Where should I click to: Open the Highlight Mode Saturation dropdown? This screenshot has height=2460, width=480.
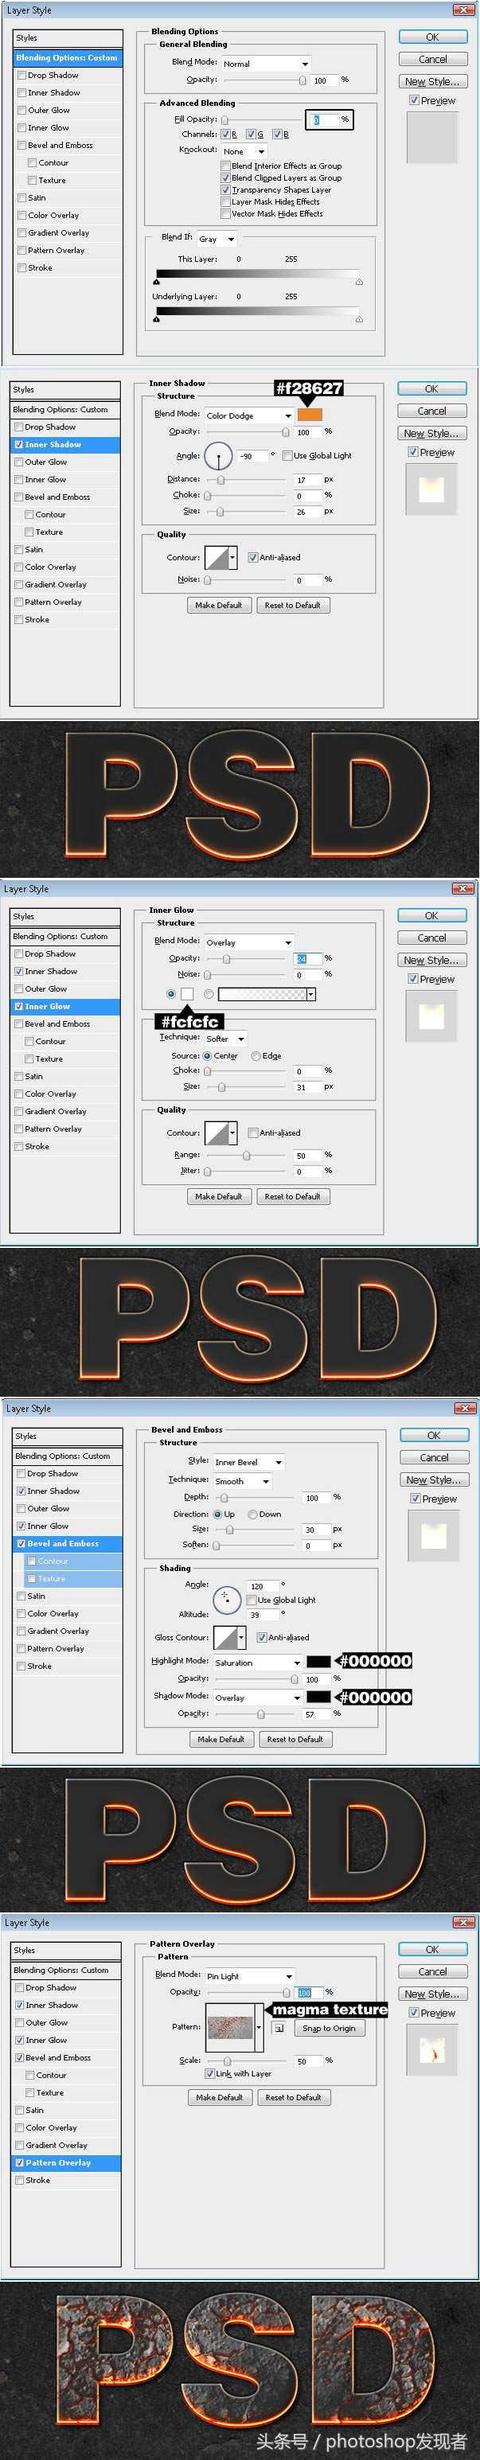(257, 1662)
